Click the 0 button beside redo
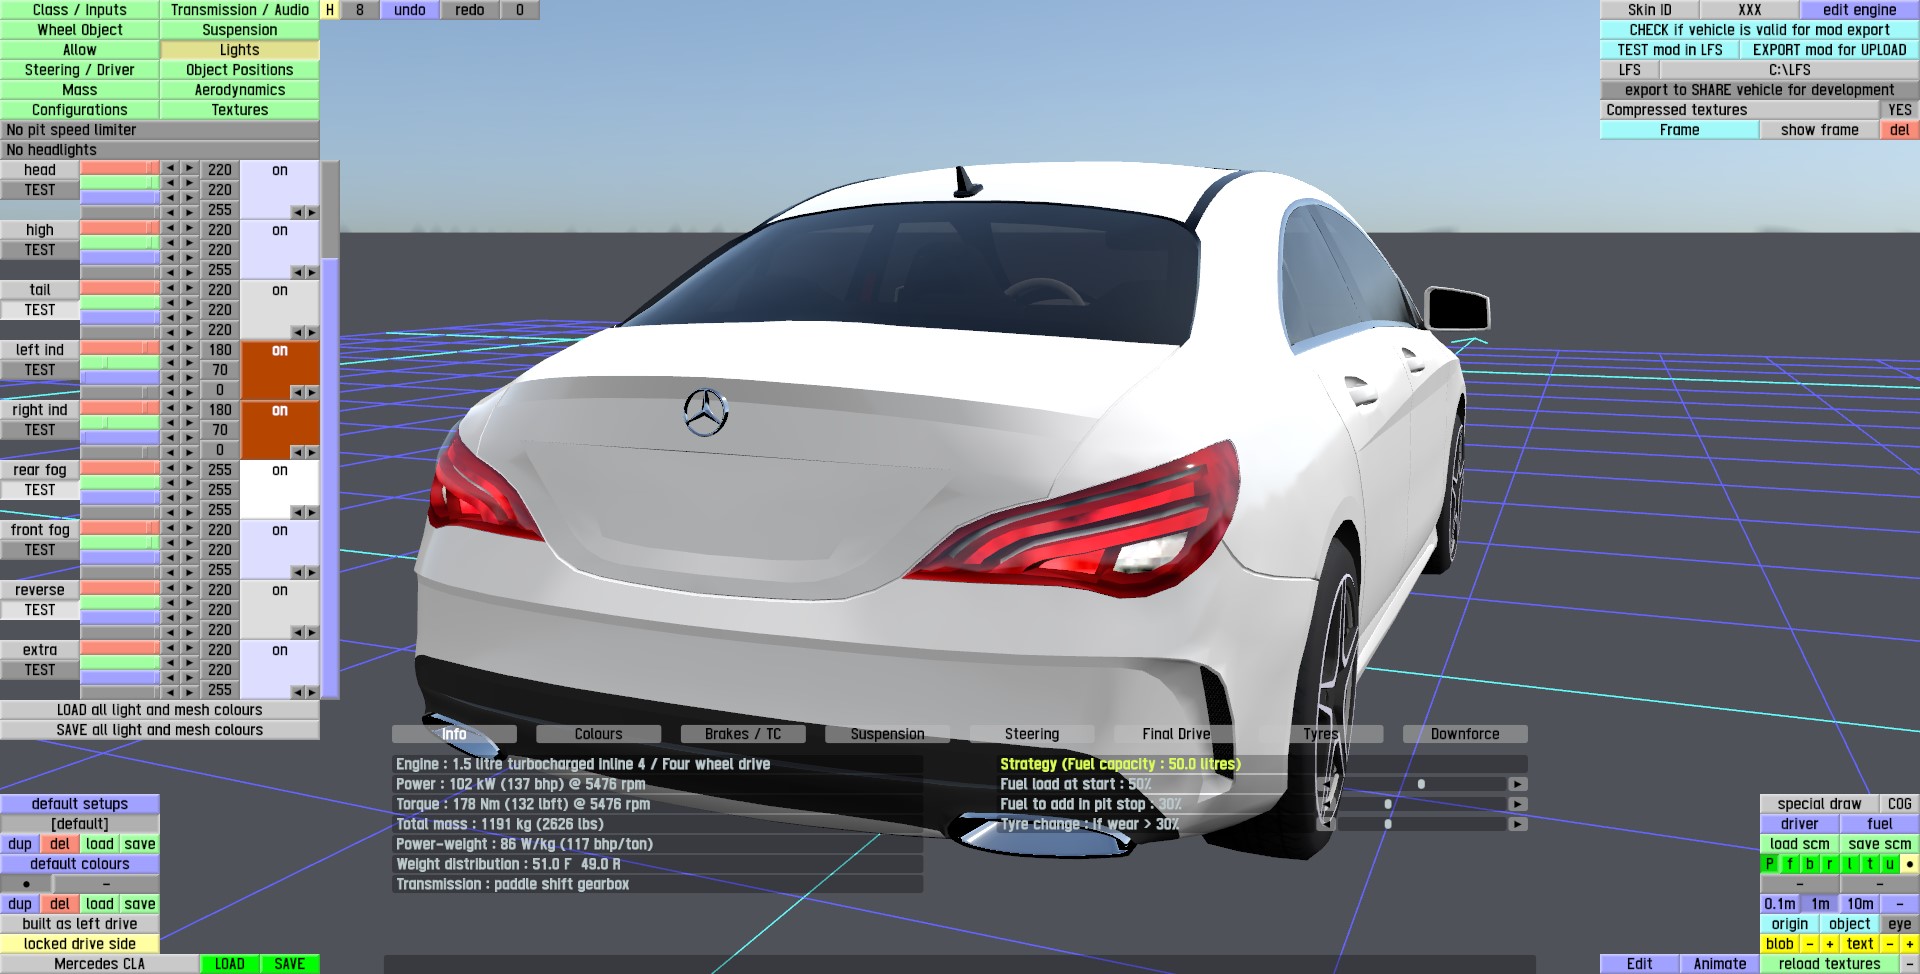The height and width of the screenshot is (974, 1920). (x=520, y=10)
